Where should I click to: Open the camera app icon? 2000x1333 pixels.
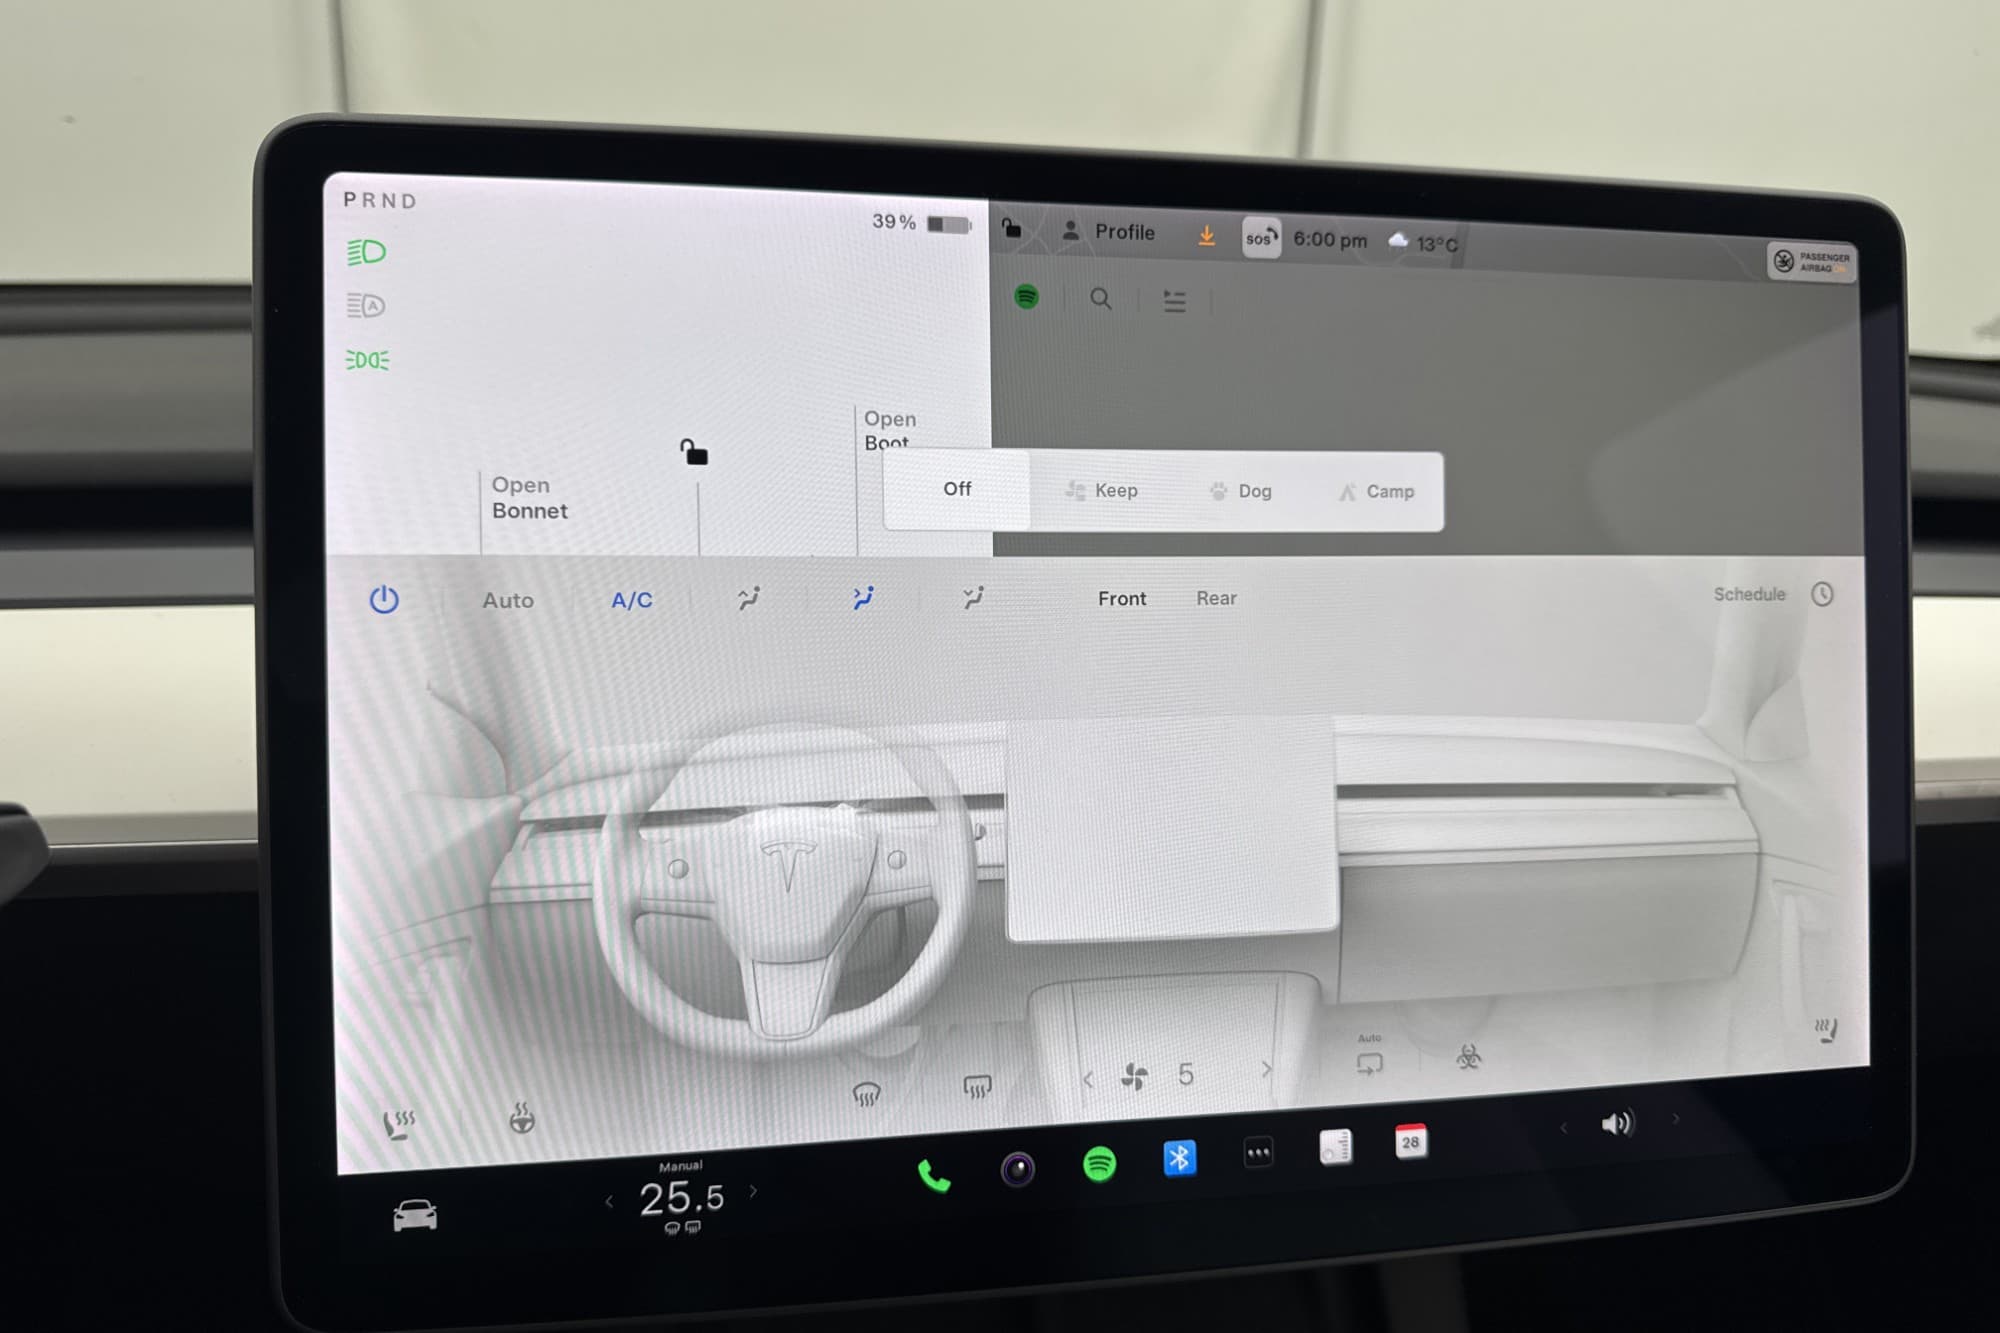coord(1017,1168)
